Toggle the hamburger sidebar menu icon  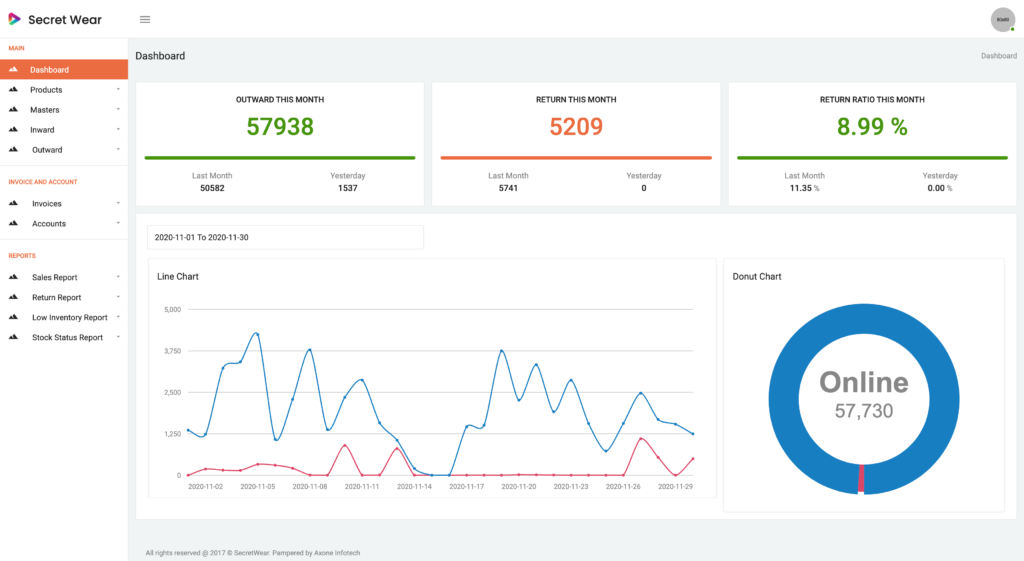(145, 19)
